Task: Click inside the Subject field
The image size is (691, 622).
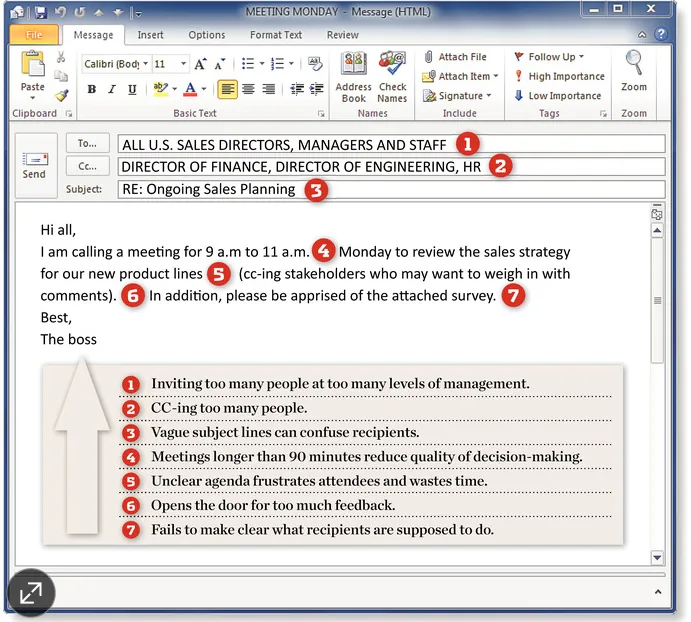Action: [391, 190]
